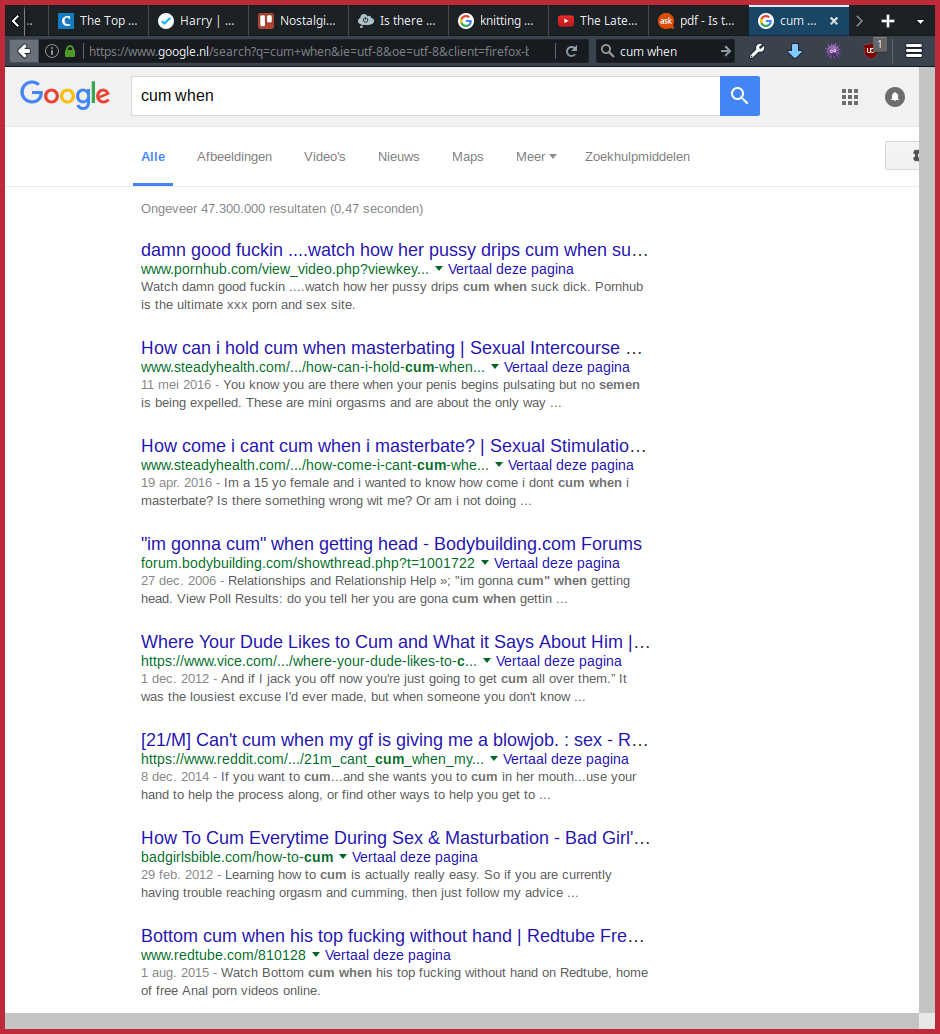
Task: Click the downloads arrow in toolbar
Action: [795, 51]
